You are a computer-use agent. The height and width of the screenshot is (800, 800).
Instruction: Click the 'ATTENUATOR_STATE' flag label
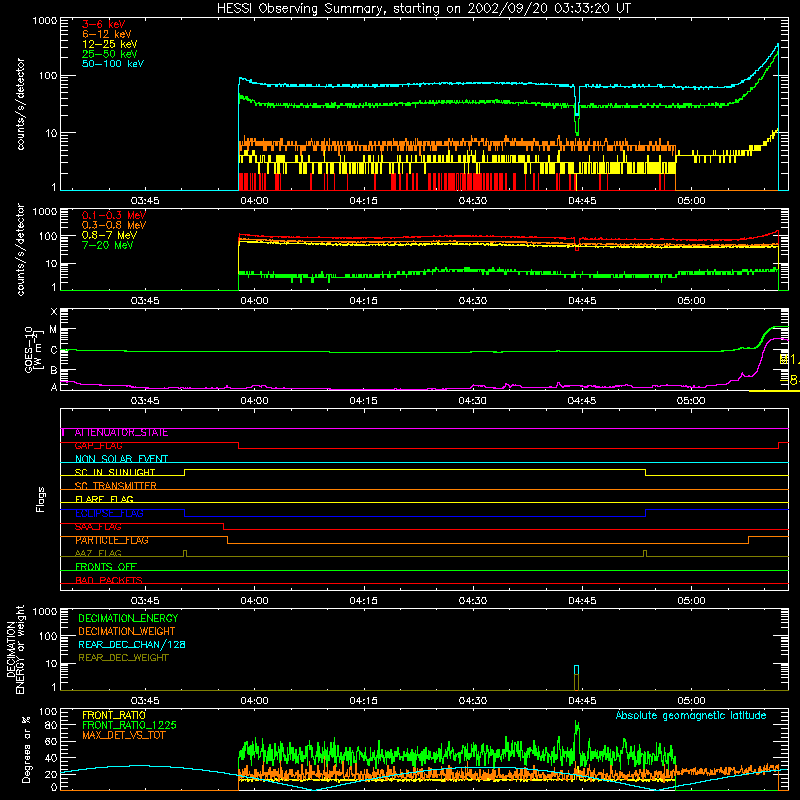coord(121,433)
